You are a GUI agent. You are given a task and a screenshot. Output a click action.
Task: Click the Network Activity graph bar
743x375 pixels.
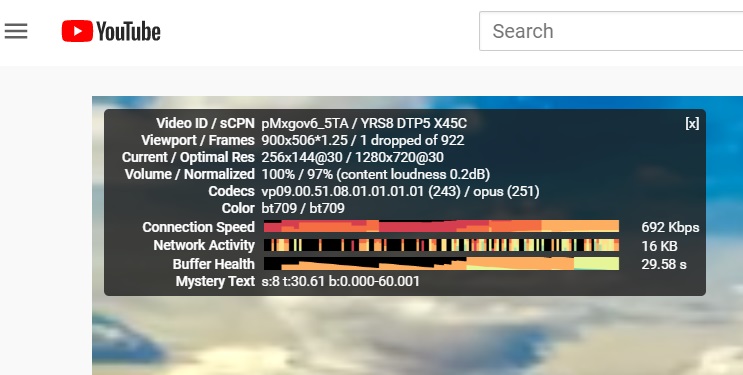[x=441, y=245]
